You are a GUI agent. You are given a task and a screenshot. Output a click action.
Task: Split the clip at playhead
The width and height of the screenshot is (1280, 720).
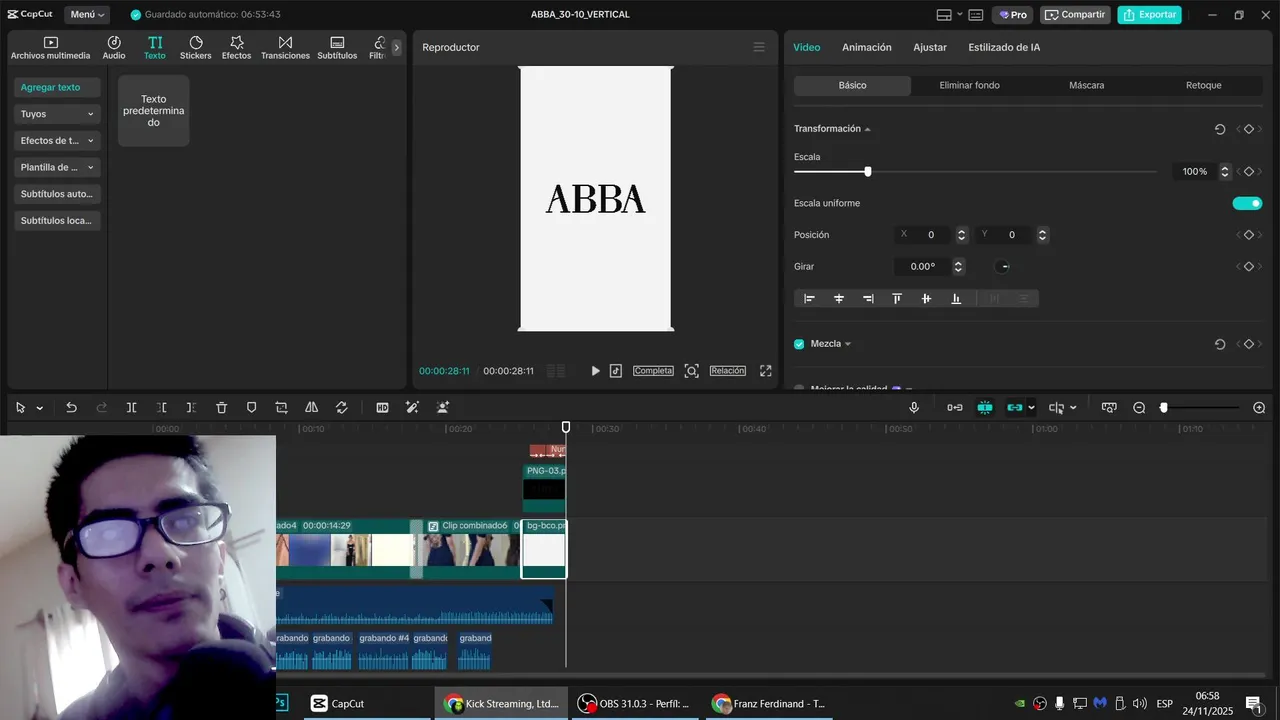click(x=131, y=408)
